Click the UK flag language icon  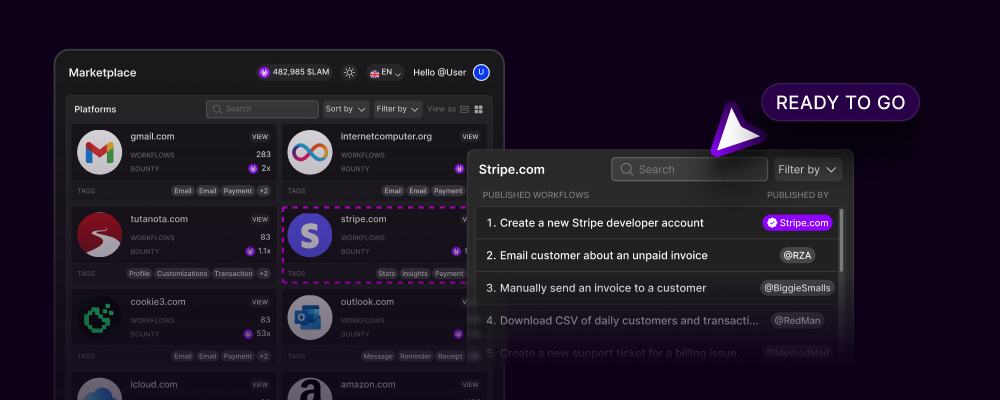(x=374, y=73)
